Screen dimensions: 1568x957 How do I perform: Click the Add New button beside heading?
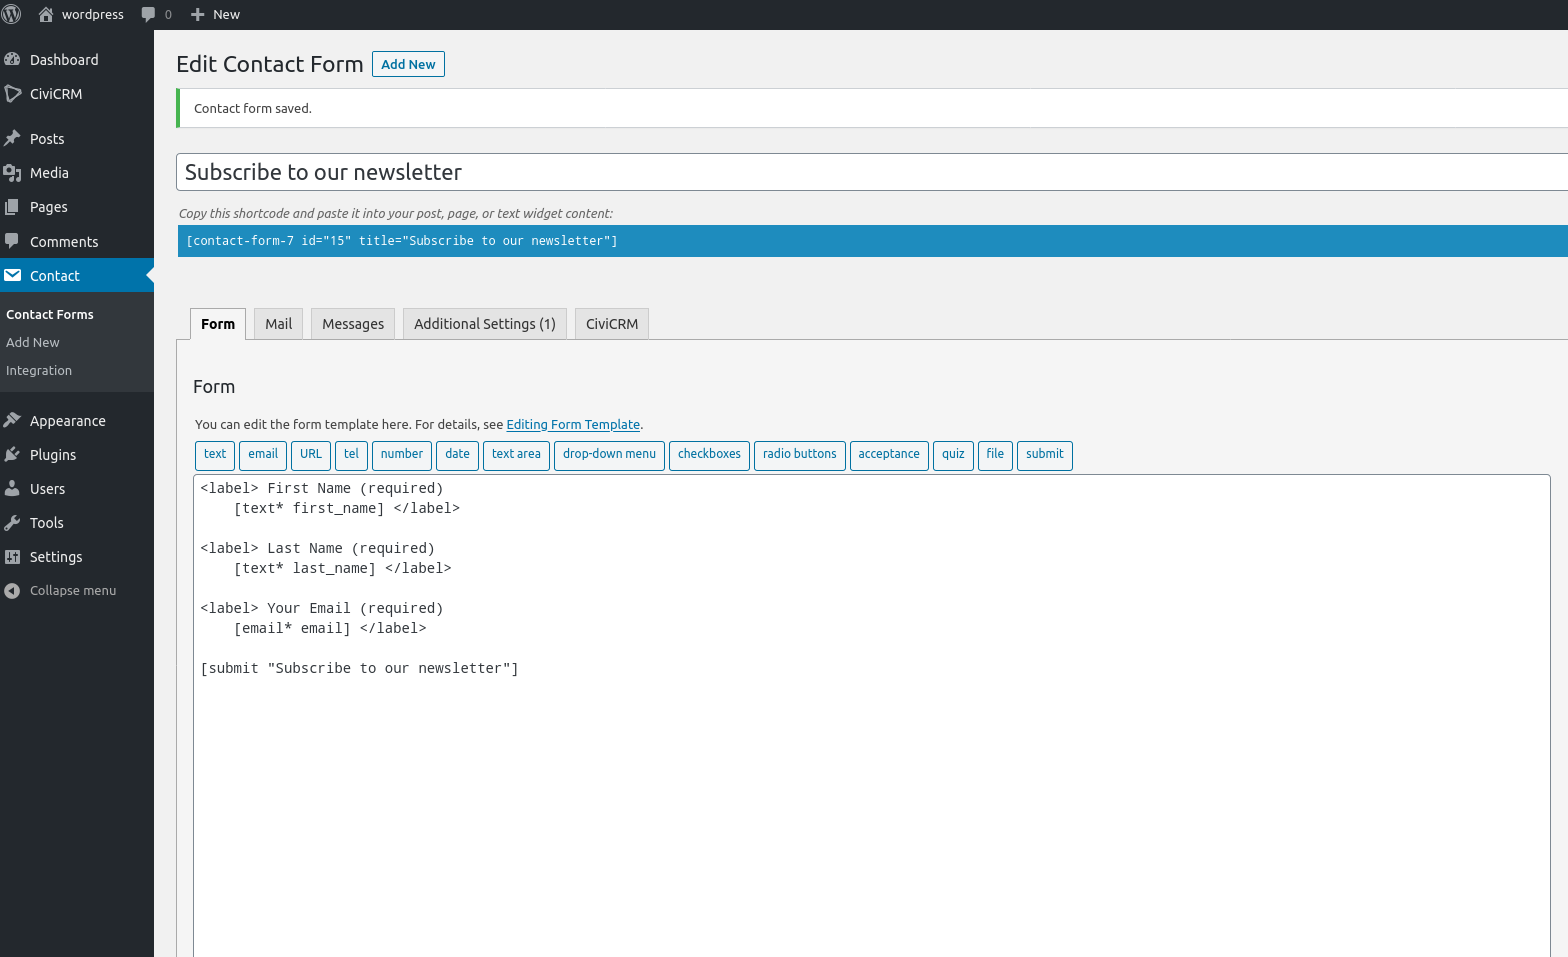pyautogui.click(x=408, y=64)
